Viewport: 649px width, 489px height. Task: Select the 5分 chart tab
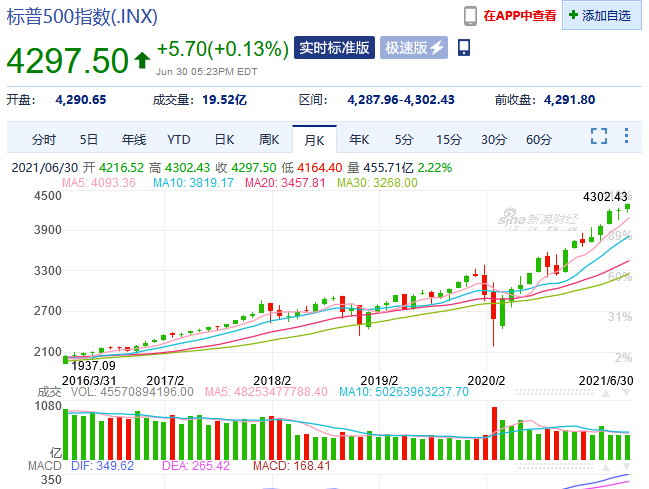(404, 140)
